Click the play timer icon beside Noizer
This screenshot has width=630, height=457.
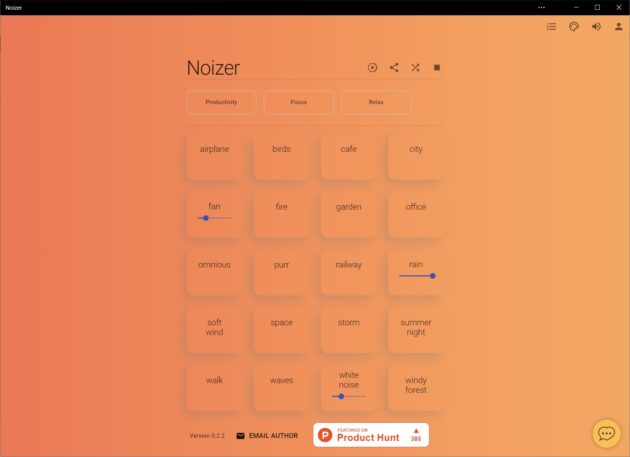(372, 68)
